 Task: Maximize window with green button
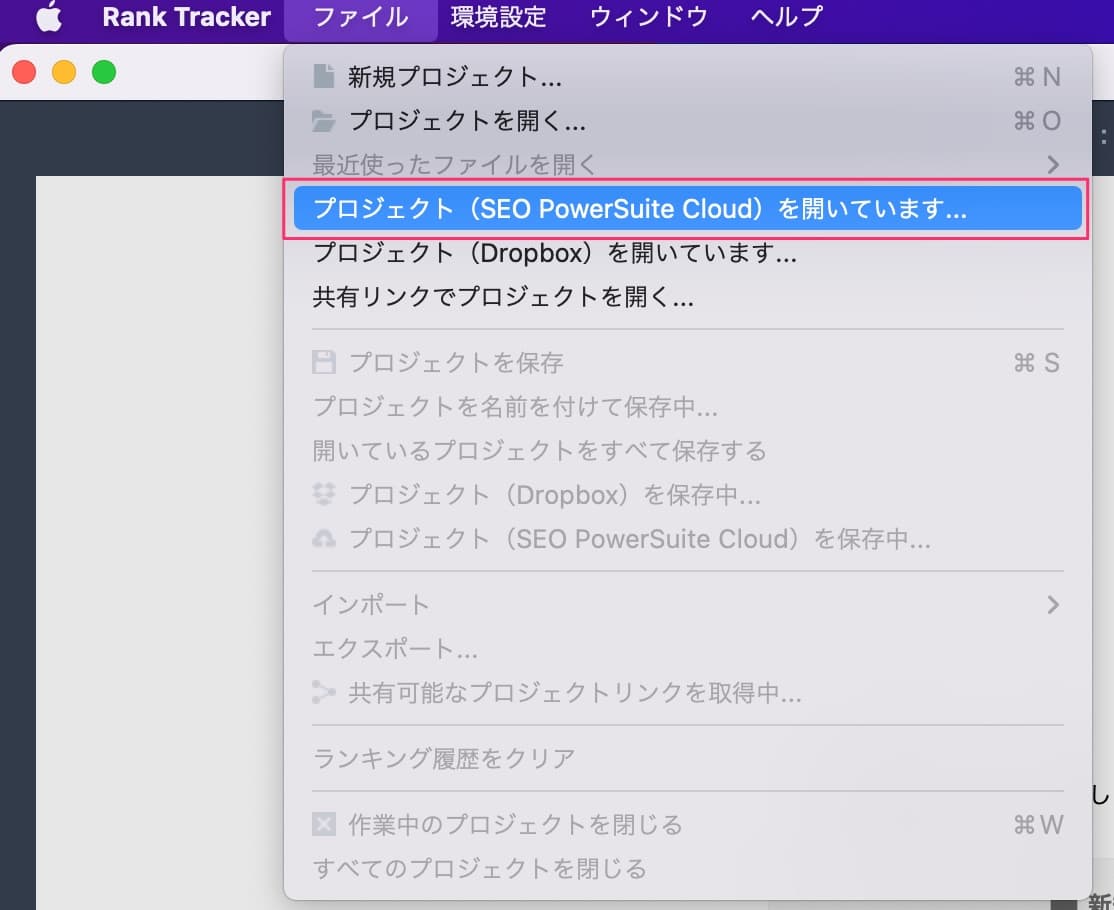(104, 72)
